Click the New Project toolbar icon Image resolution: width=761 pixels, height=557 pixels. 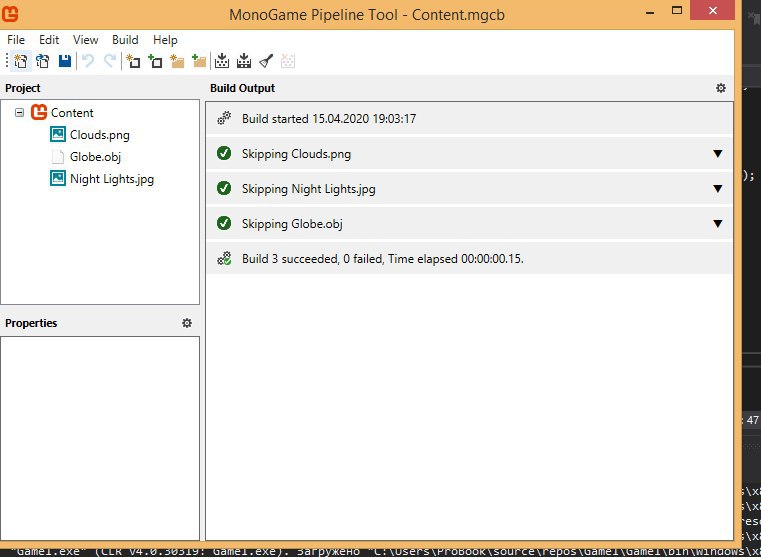pyautogui.click(x=21, y=61)
